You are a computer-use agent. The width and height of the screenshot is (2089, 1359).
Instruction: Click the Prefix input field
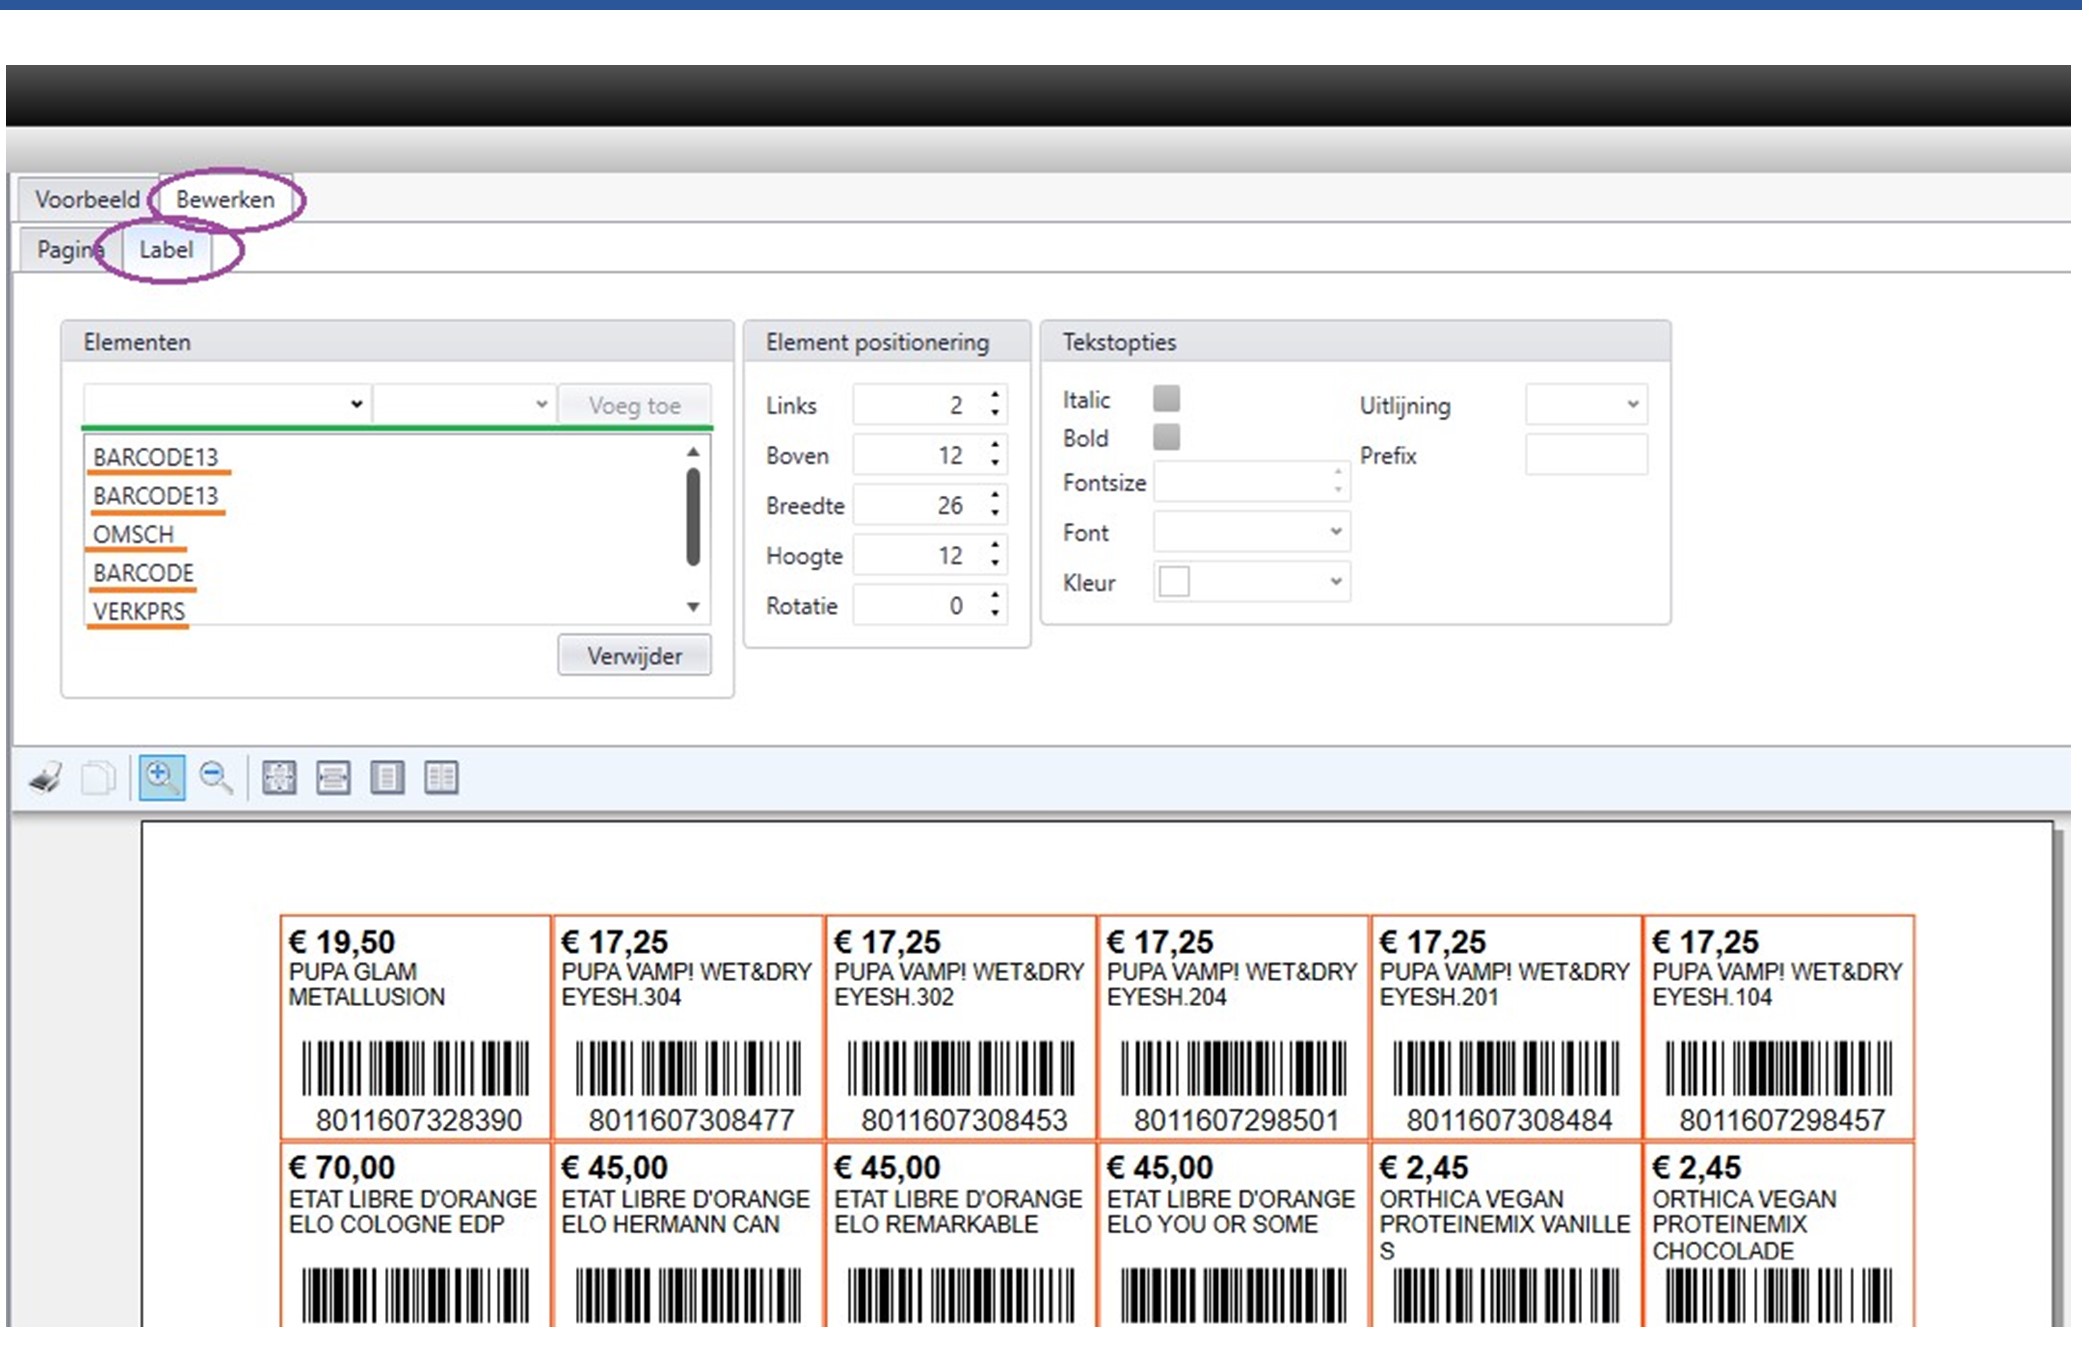pyautogui.click(x=1586, y=455)
